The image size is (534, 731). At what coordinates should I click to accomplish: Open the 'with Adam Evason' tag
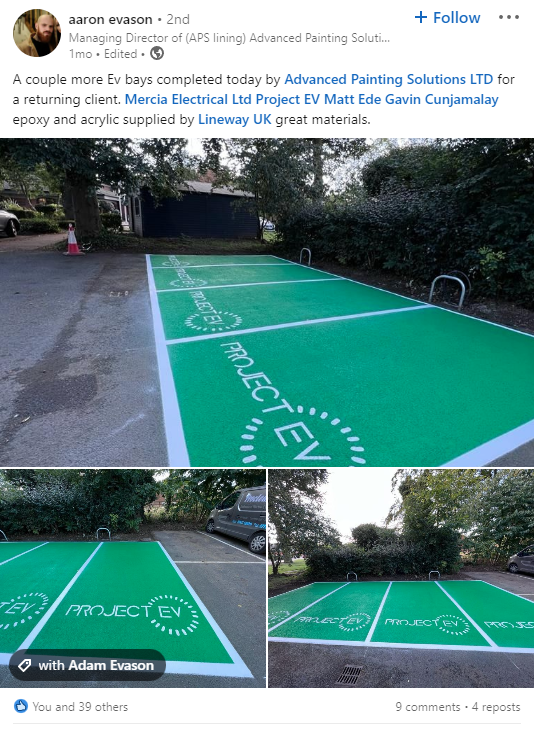pyautogui.click(x=87, y=665)
